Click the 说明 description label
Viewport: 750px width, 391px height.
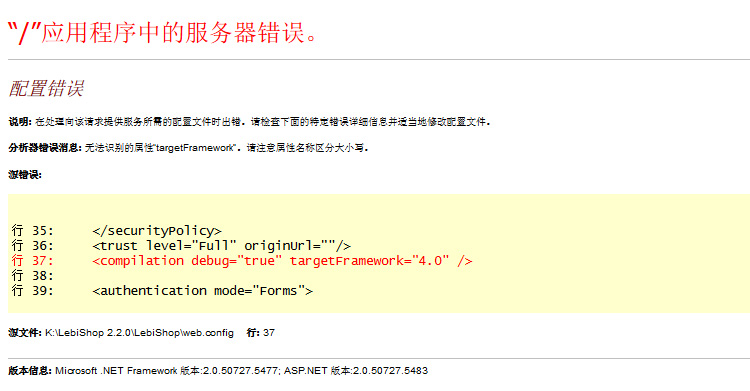tap(20, 122)
